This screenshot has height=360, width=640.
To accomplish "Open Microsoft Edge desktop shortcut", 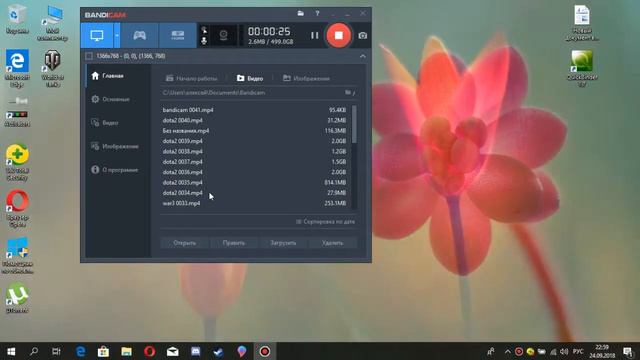I will point(17,68).
